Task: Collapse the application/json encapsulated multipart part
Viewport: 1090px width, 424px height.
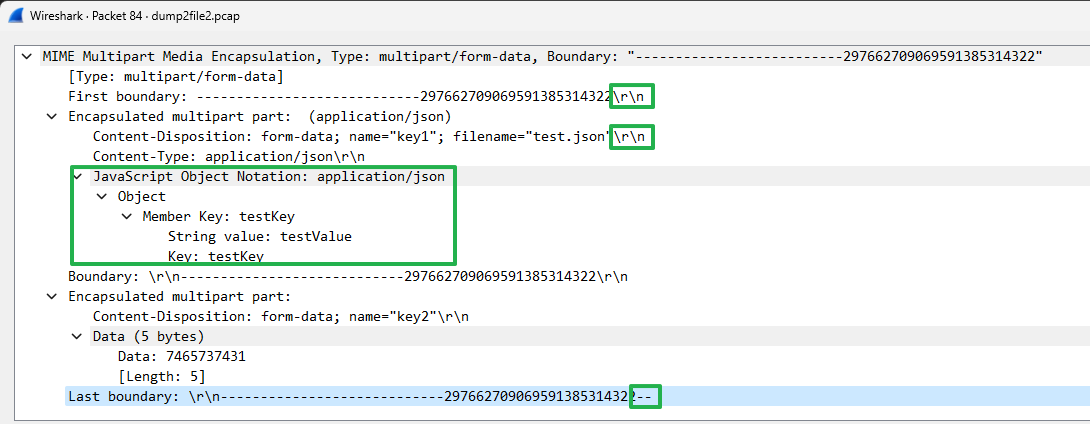Action: 52,116
